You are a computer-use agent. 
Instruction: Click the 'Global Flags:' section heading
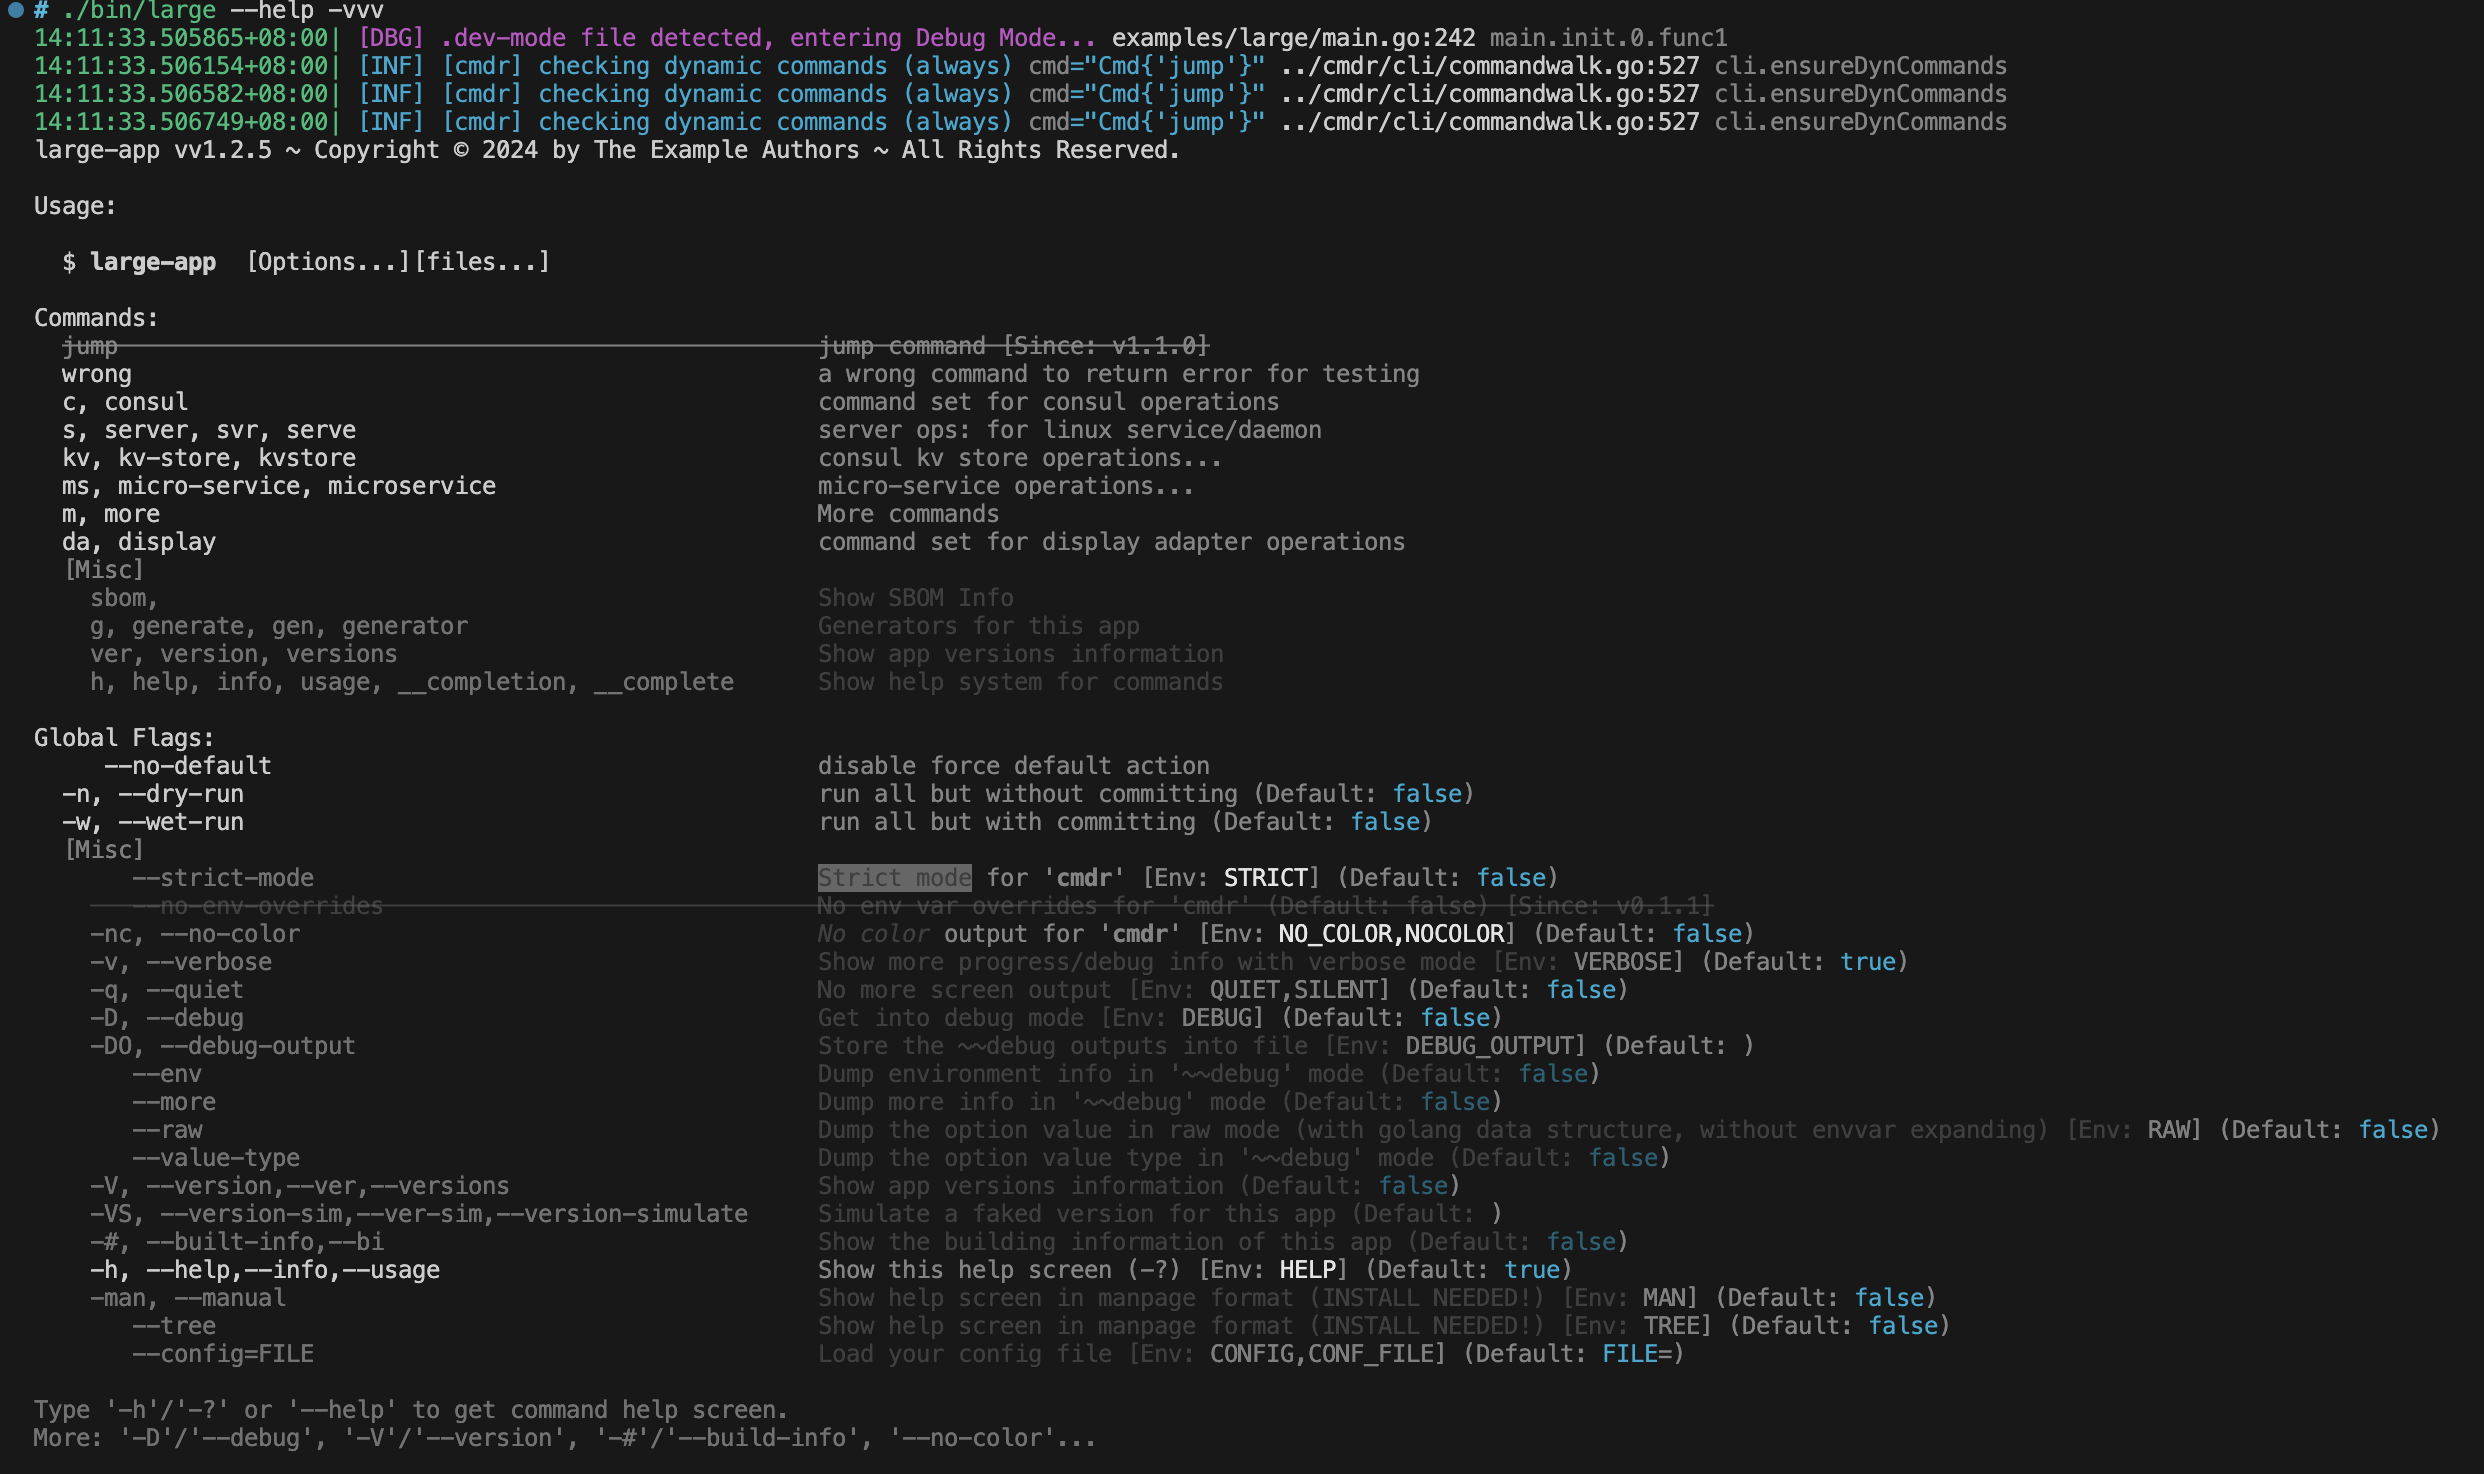[x=124, y=738]
